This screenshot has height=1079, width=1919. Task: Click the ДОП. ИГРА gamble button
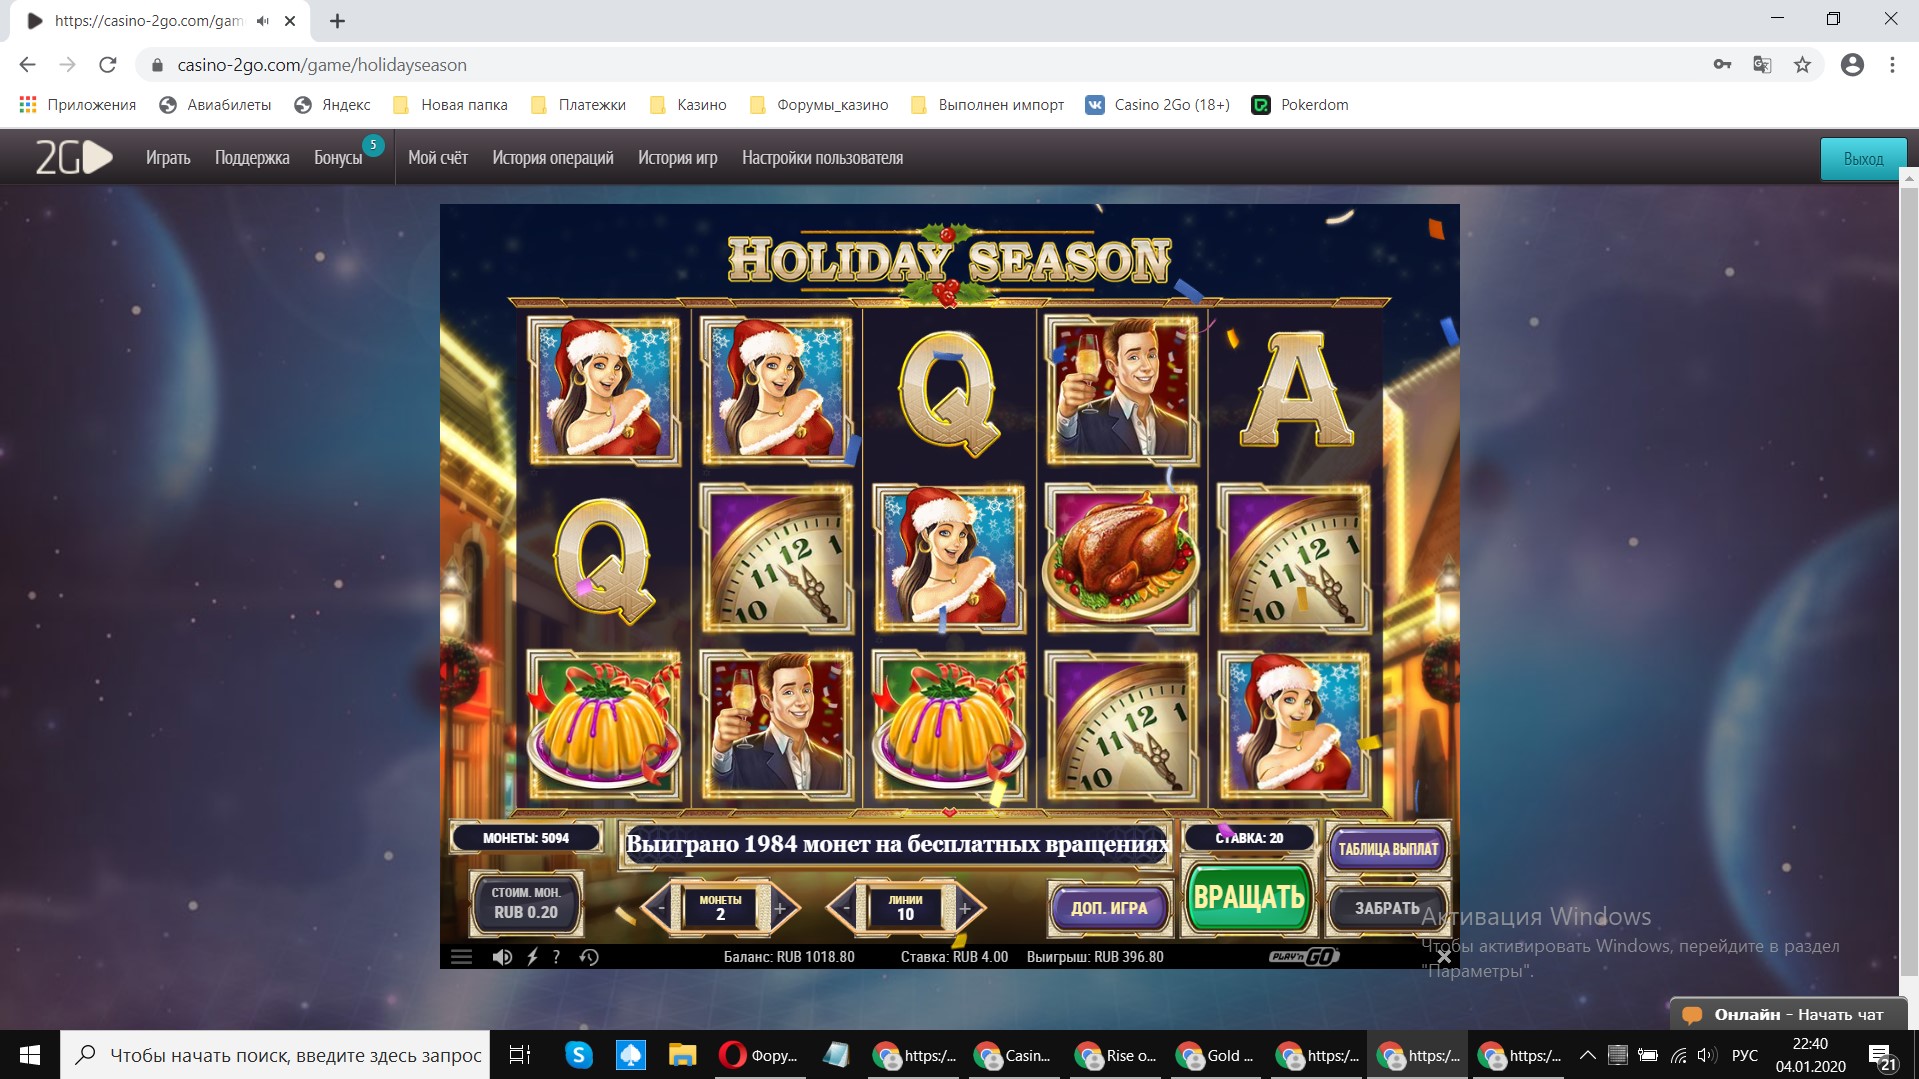tap(1109, 908)
